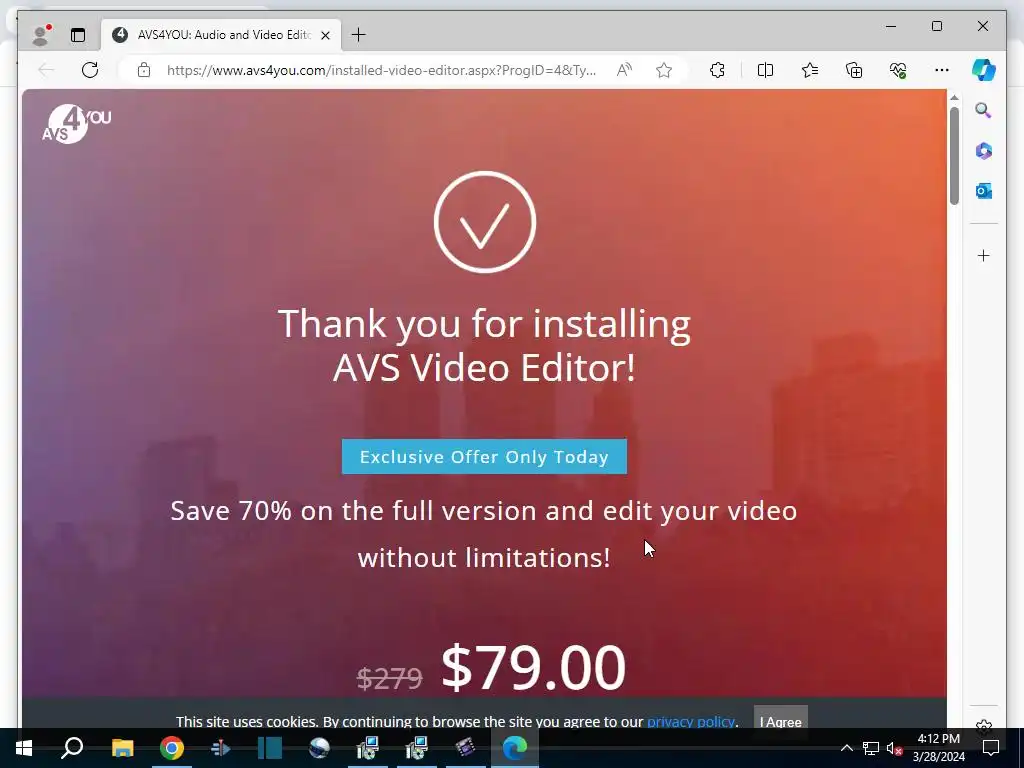
Task: Open the privacy policy link
Action: click(691, 722)
